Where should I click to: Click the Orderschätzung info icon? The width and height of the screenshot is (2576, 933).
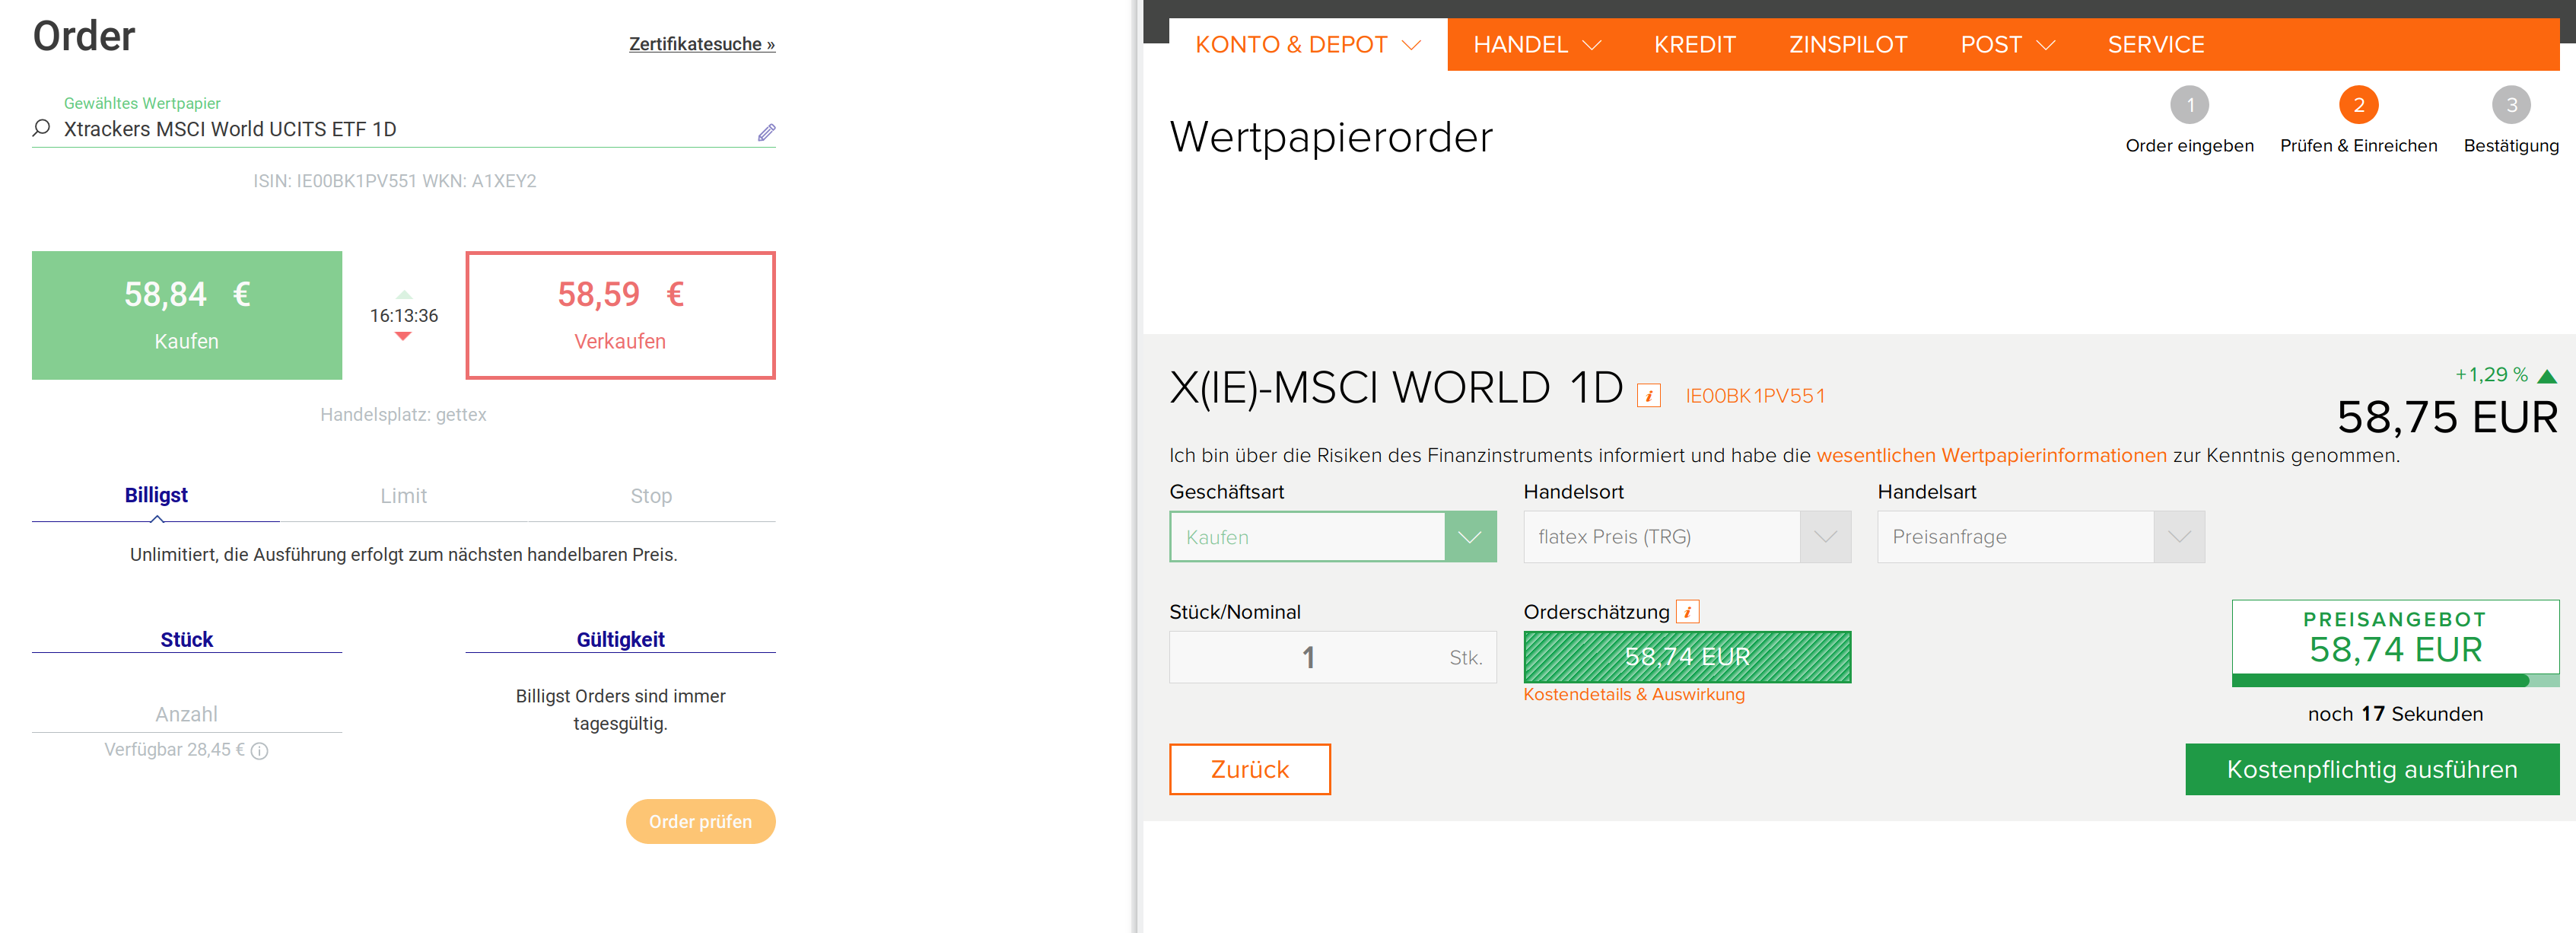(1687, 612)
